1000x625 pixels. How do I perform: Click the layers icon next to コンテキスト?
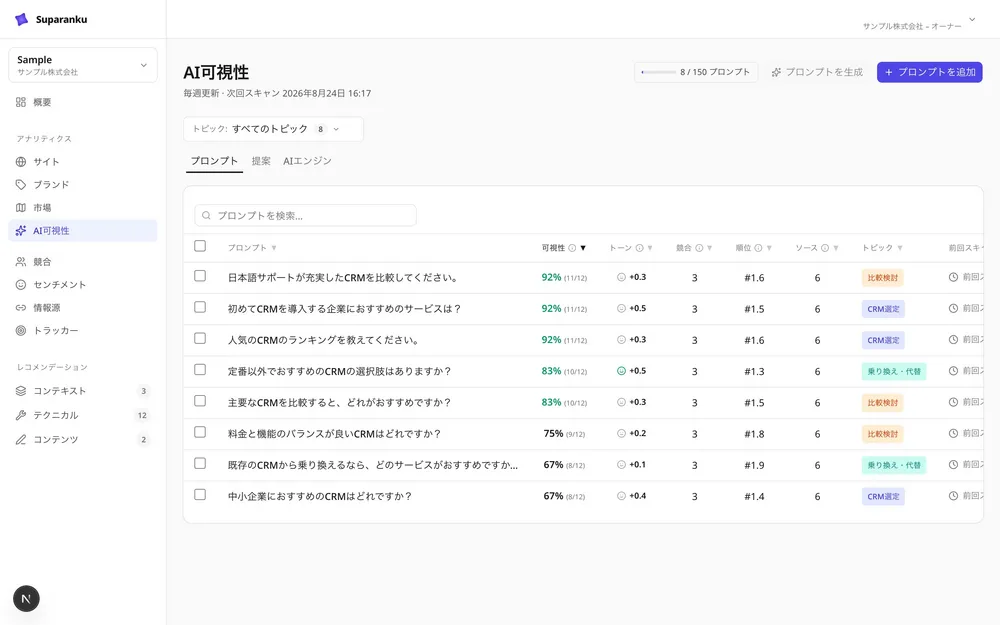pos(21,391)
